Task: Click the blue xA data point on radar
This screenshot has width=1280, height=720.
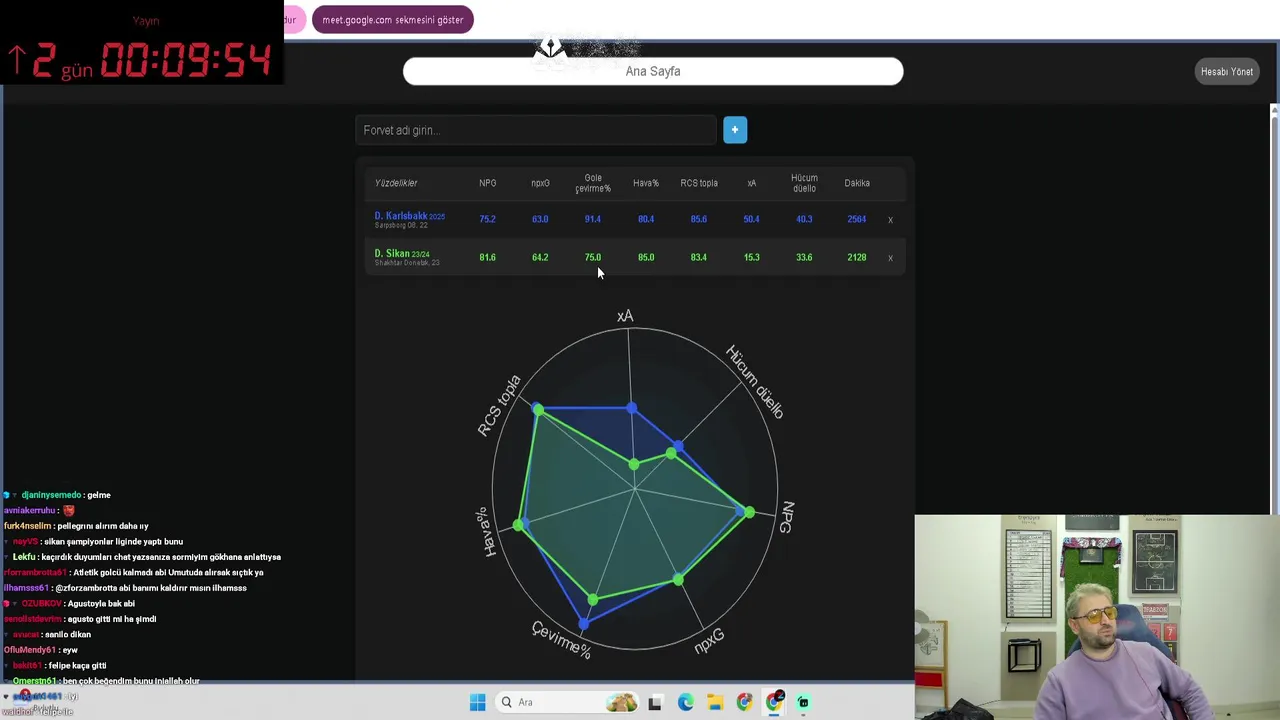Action: pyautogui.click(x=632, y=408)
